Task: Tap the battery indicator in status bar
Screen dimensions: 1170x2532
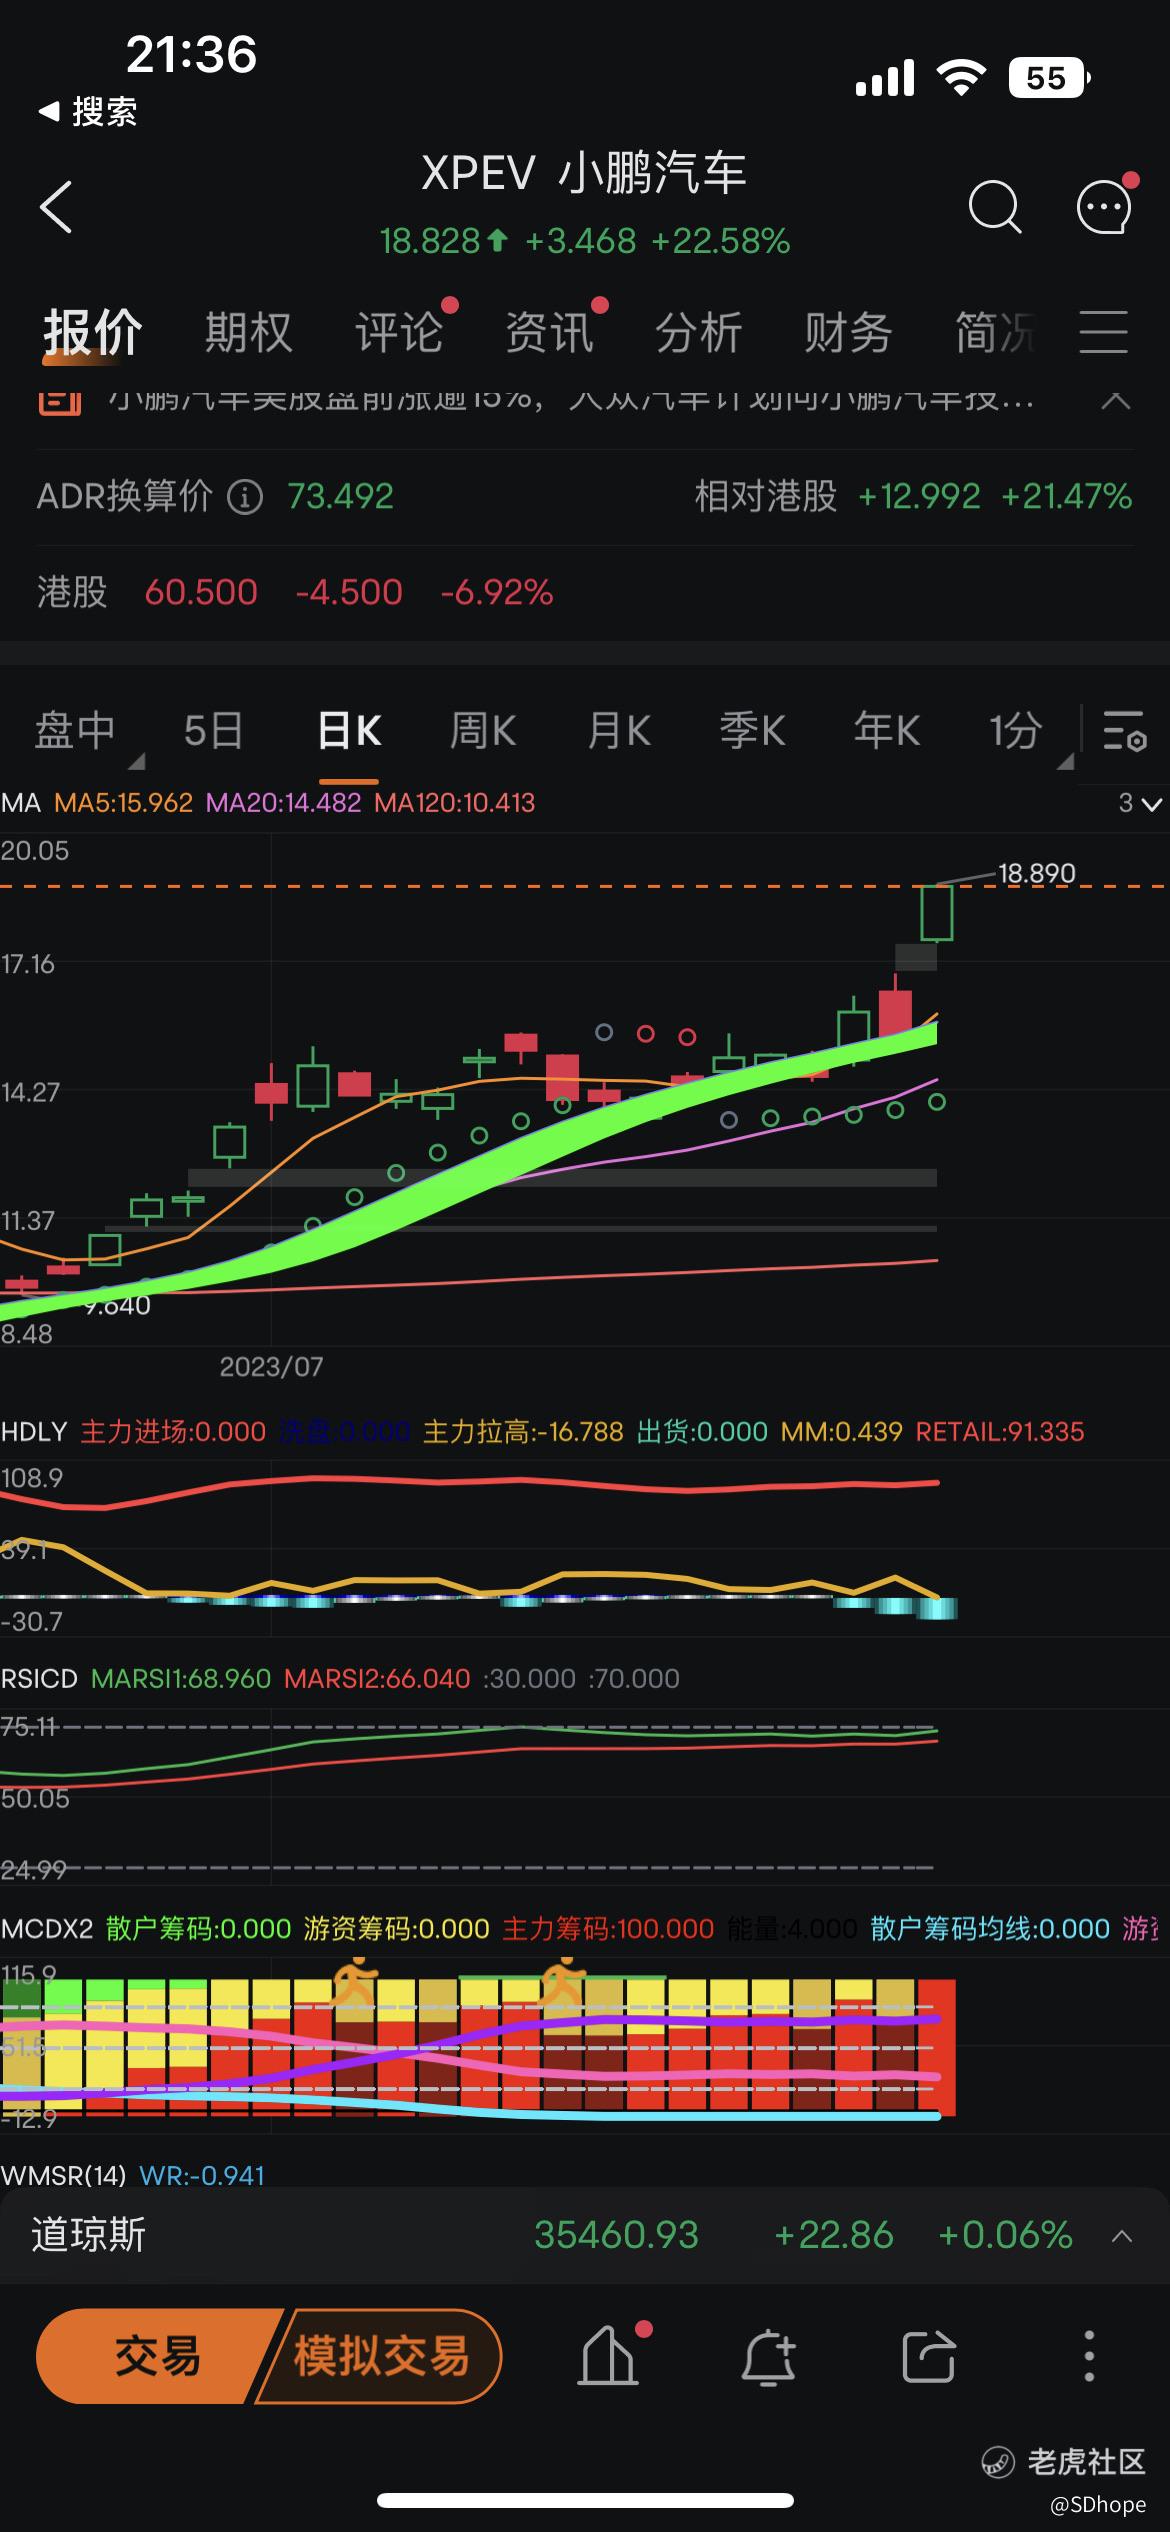Action: coord(1049,78)
